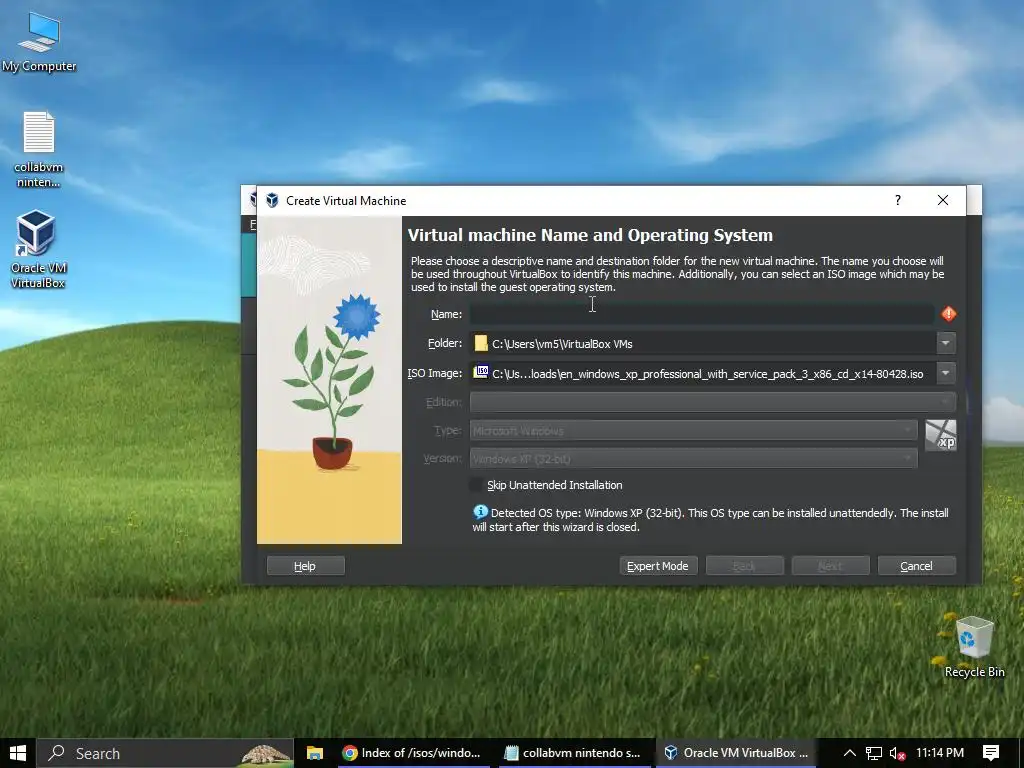Open the notification center icon
This screenshot has height=768, width=1024.
click(x=991, y=753)
